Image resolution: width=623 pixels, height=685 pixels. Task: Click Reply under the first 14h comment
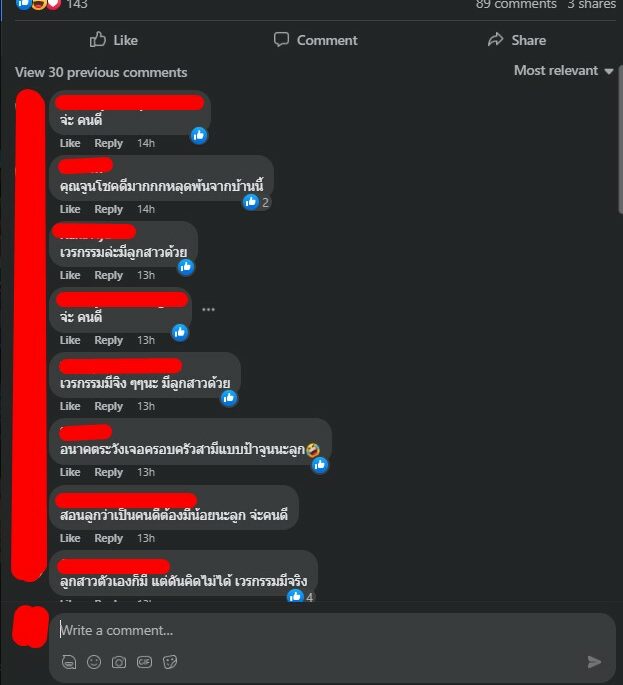coord(108,143)
